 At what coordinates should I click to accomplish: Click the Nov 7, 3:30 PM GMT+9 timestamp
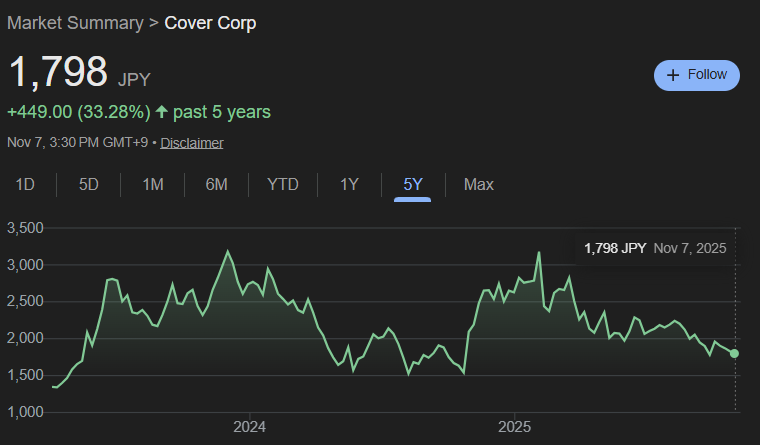[x=78, y=143]
